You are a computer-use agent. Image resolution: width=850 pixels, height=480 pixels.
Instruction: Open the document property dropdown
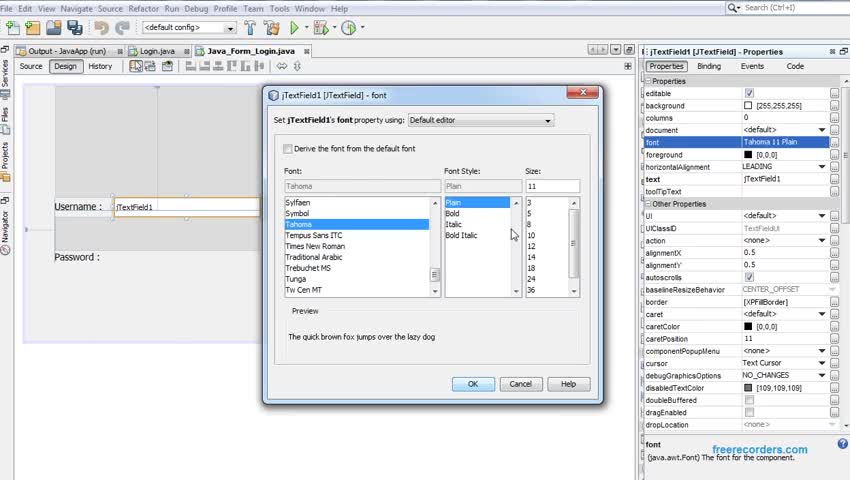822,130
